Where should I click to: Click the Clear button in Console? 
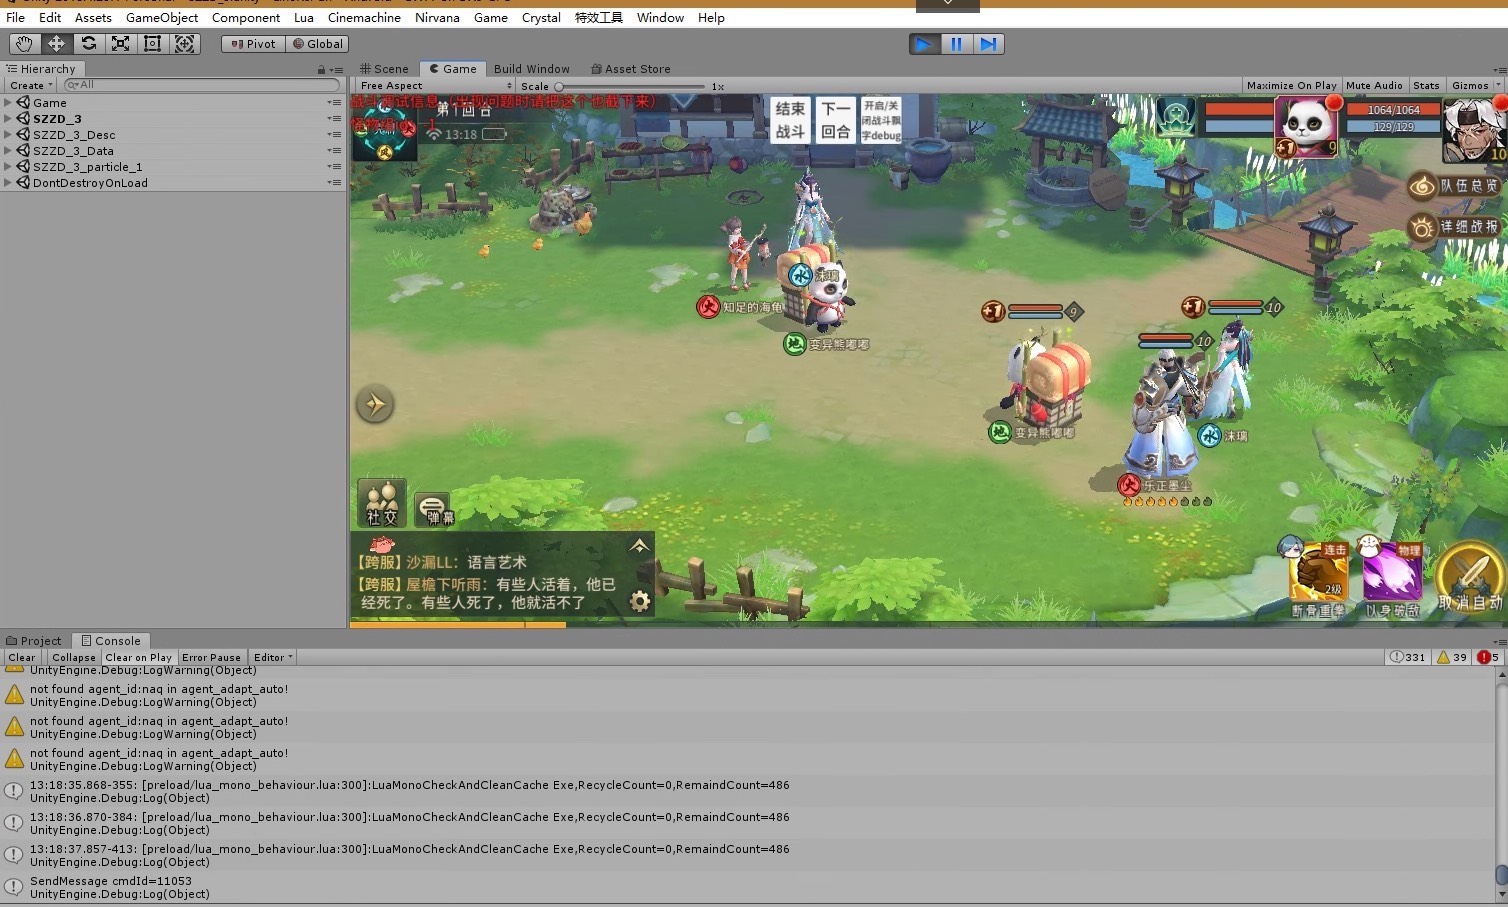click(22, 658)
